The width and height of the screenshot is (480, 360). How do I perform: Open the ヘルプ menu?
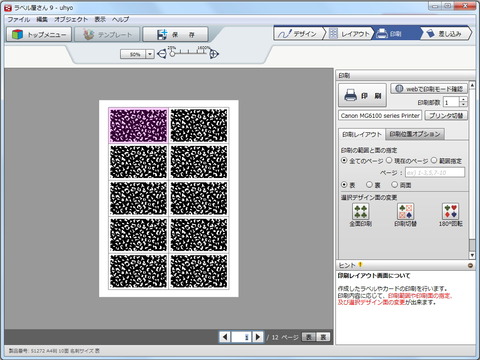120,19
